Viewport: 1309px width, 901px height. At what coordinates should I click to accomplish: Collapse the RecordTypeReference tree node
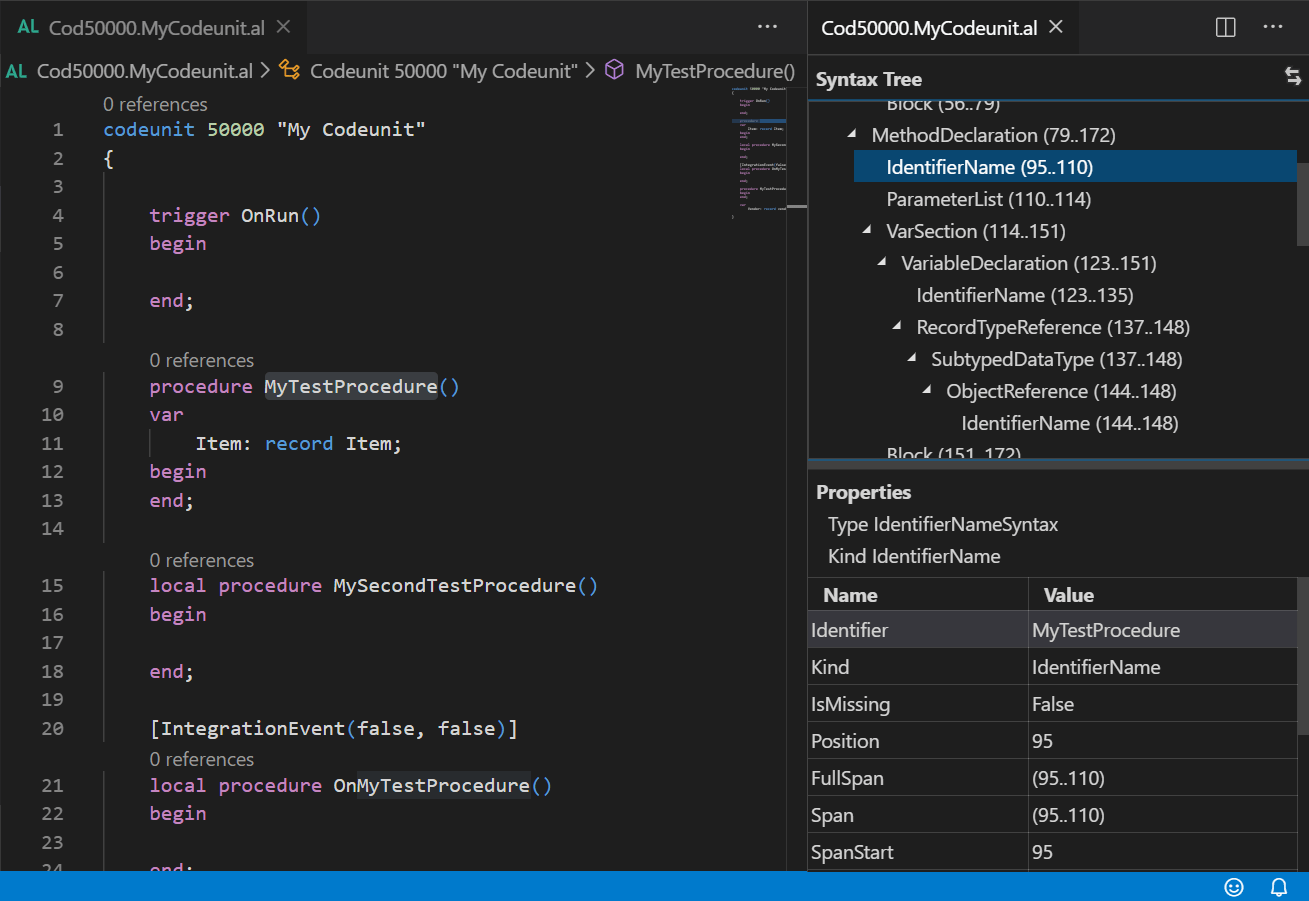(x=896, y=326)
